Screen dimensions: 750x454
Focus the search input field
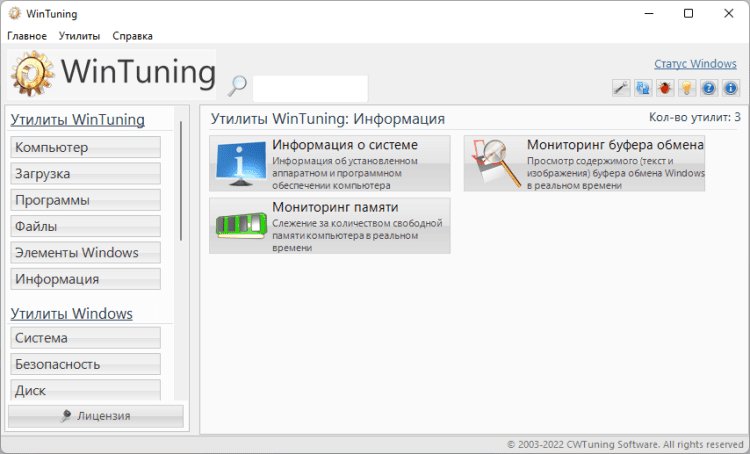(310, 88)
